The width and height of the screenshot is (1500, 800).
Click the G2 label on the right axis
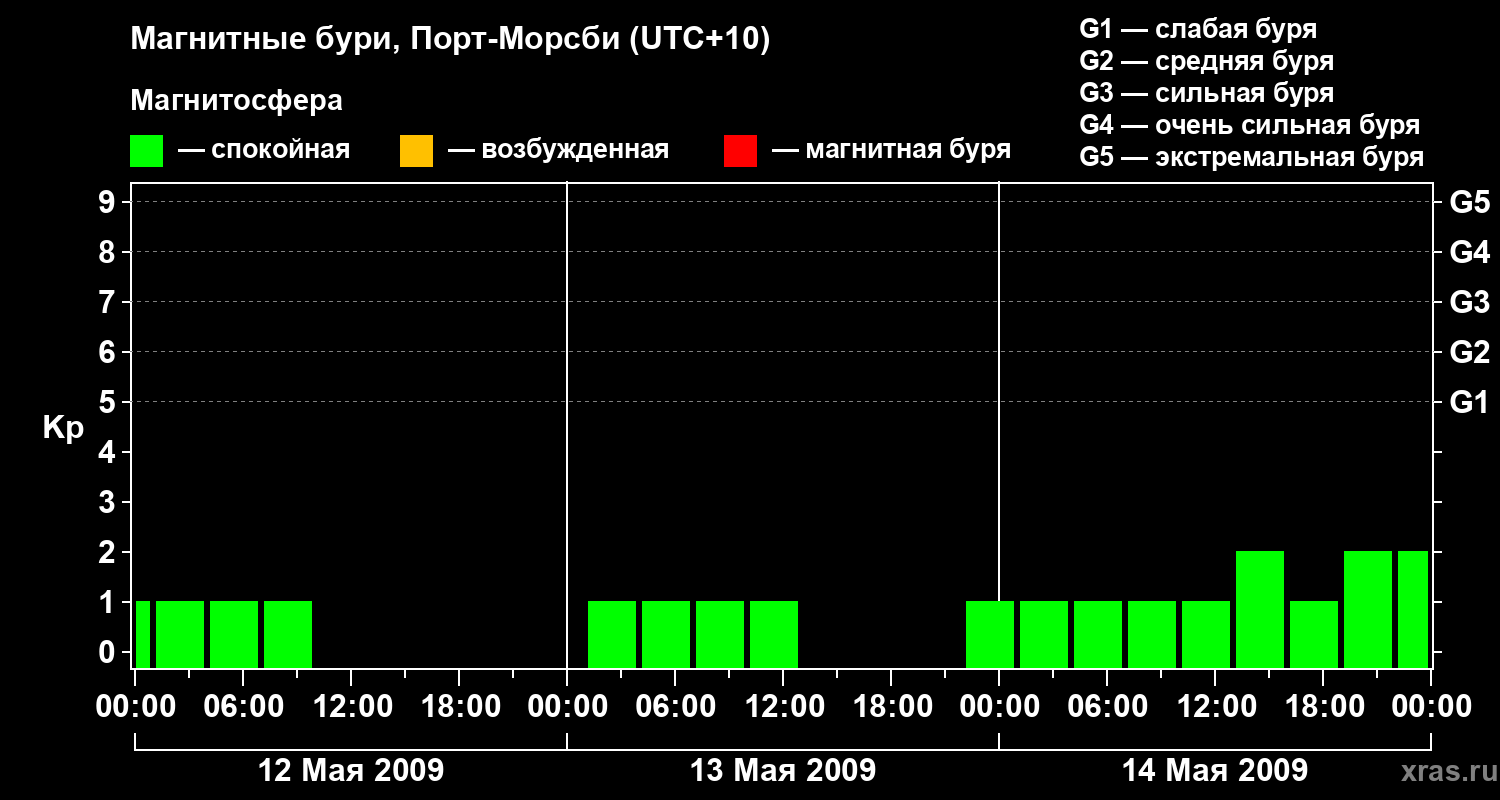click(x=1470, y=352)
